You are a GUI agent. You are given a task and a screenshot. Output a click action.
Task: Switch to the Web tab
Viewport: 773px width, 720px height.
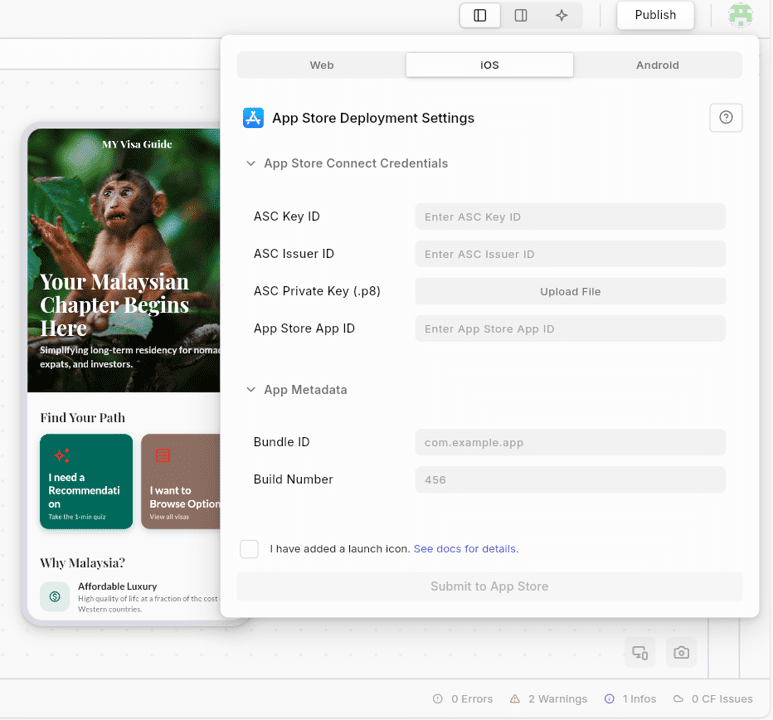pyautogui.click(x=321, y=65)
